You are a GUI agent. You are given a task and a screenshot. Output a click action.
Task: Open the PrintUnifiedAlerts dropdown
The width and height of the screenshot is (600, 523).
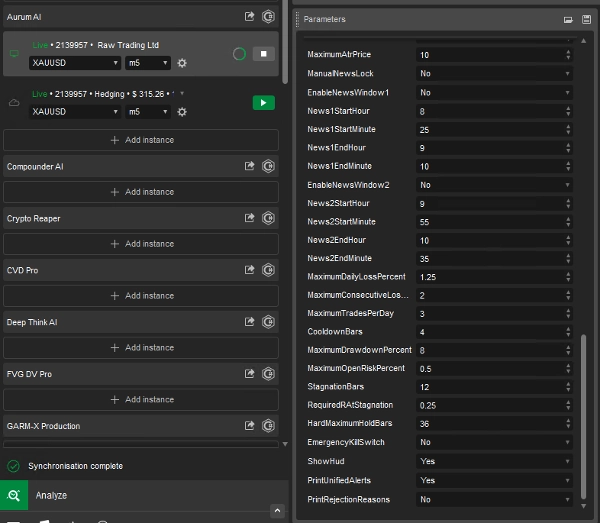[x=494, y=481]
